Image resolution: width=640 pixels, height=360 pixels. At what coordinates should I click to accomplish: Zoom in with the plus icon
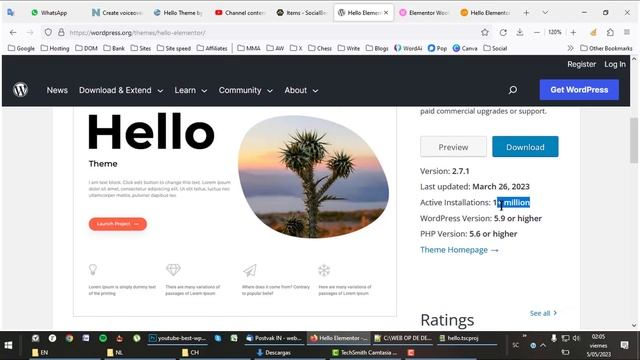click(x=573, y=32)
